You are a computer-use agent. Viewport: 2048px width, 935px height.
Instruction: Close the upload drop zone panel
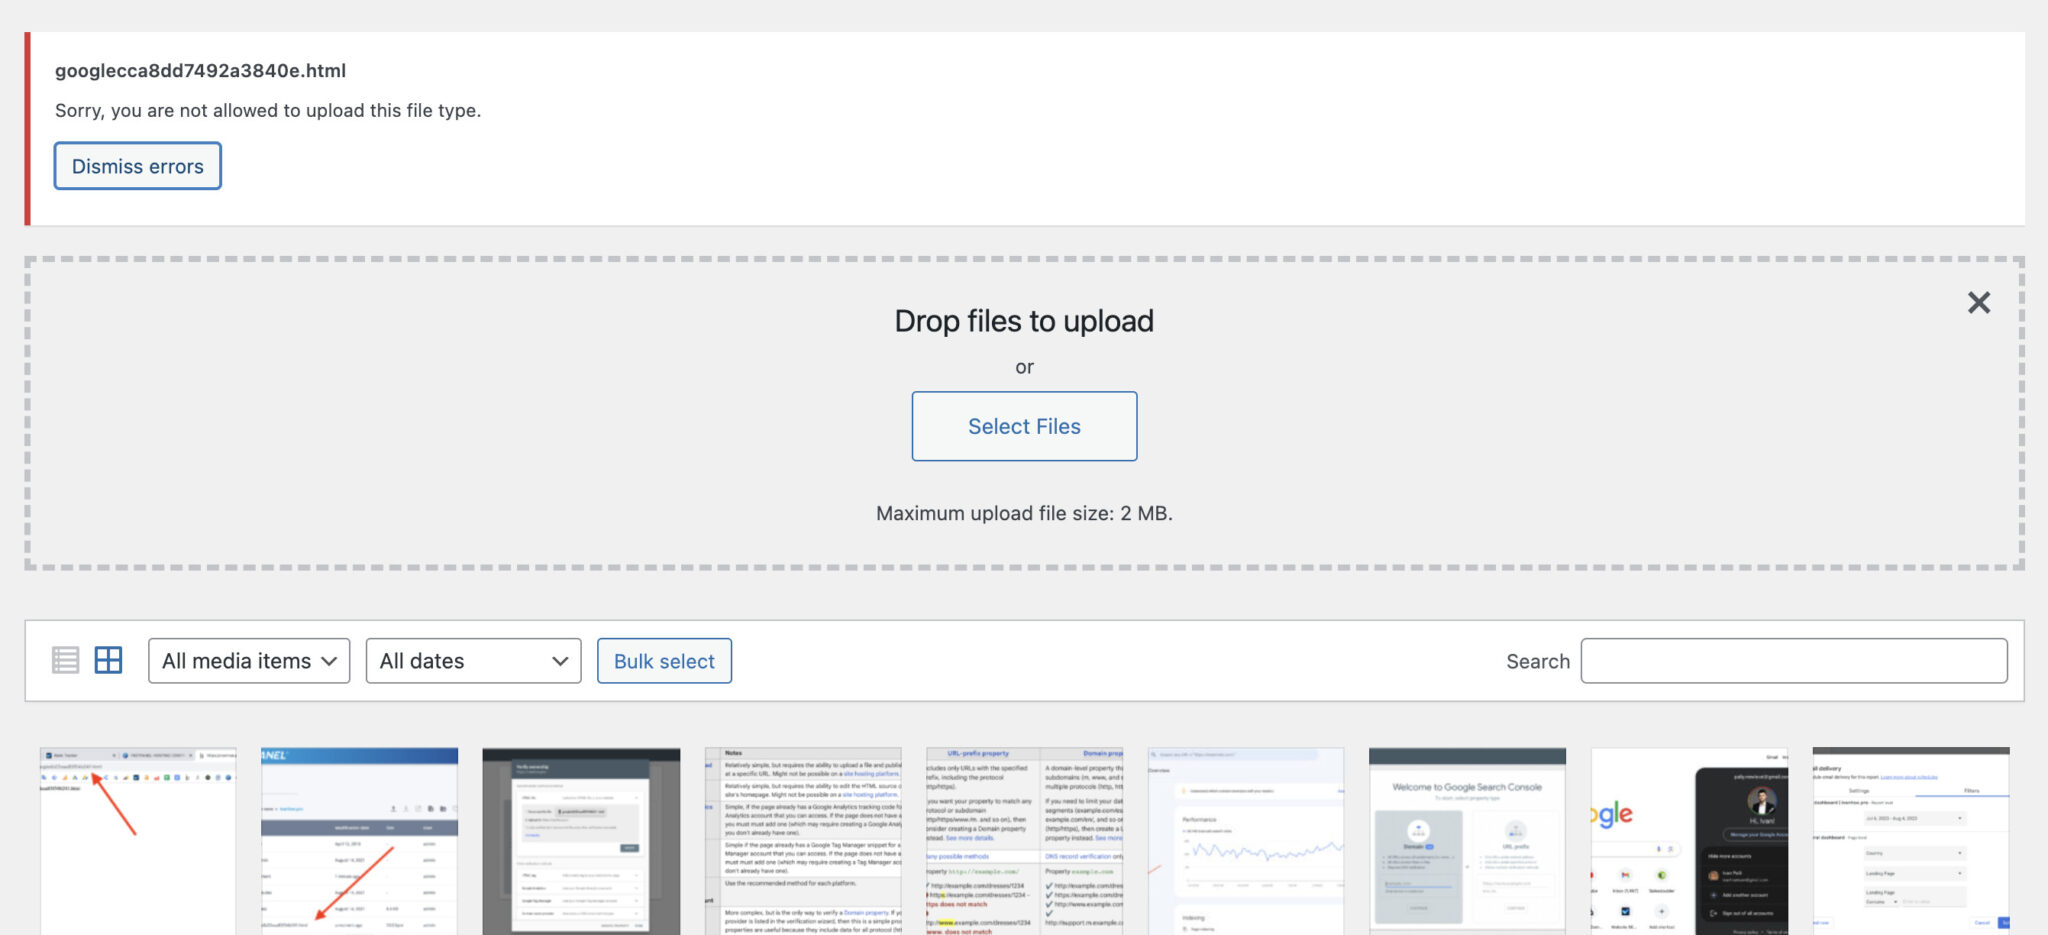point(1978,303)
